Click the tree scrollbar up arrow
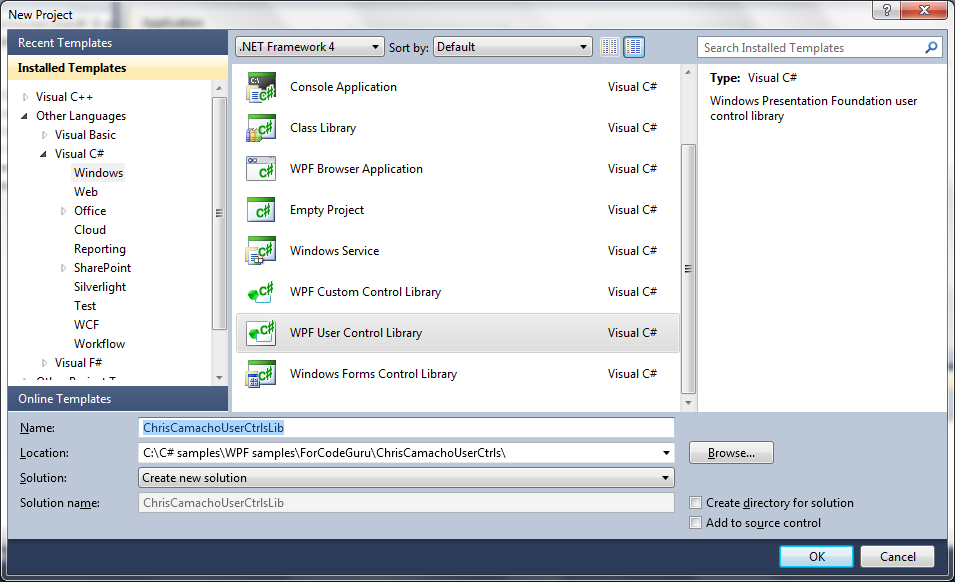 click(x=219, y=89)
